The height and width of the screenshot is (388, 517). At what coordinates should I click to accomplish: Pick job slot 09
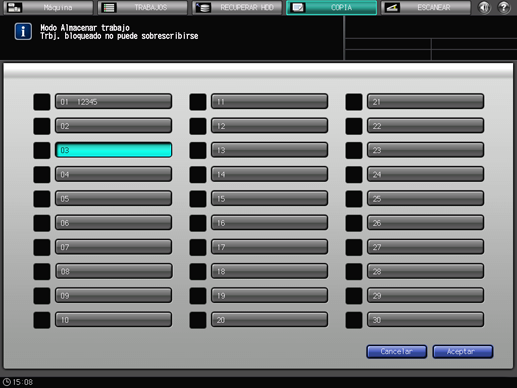113,296
